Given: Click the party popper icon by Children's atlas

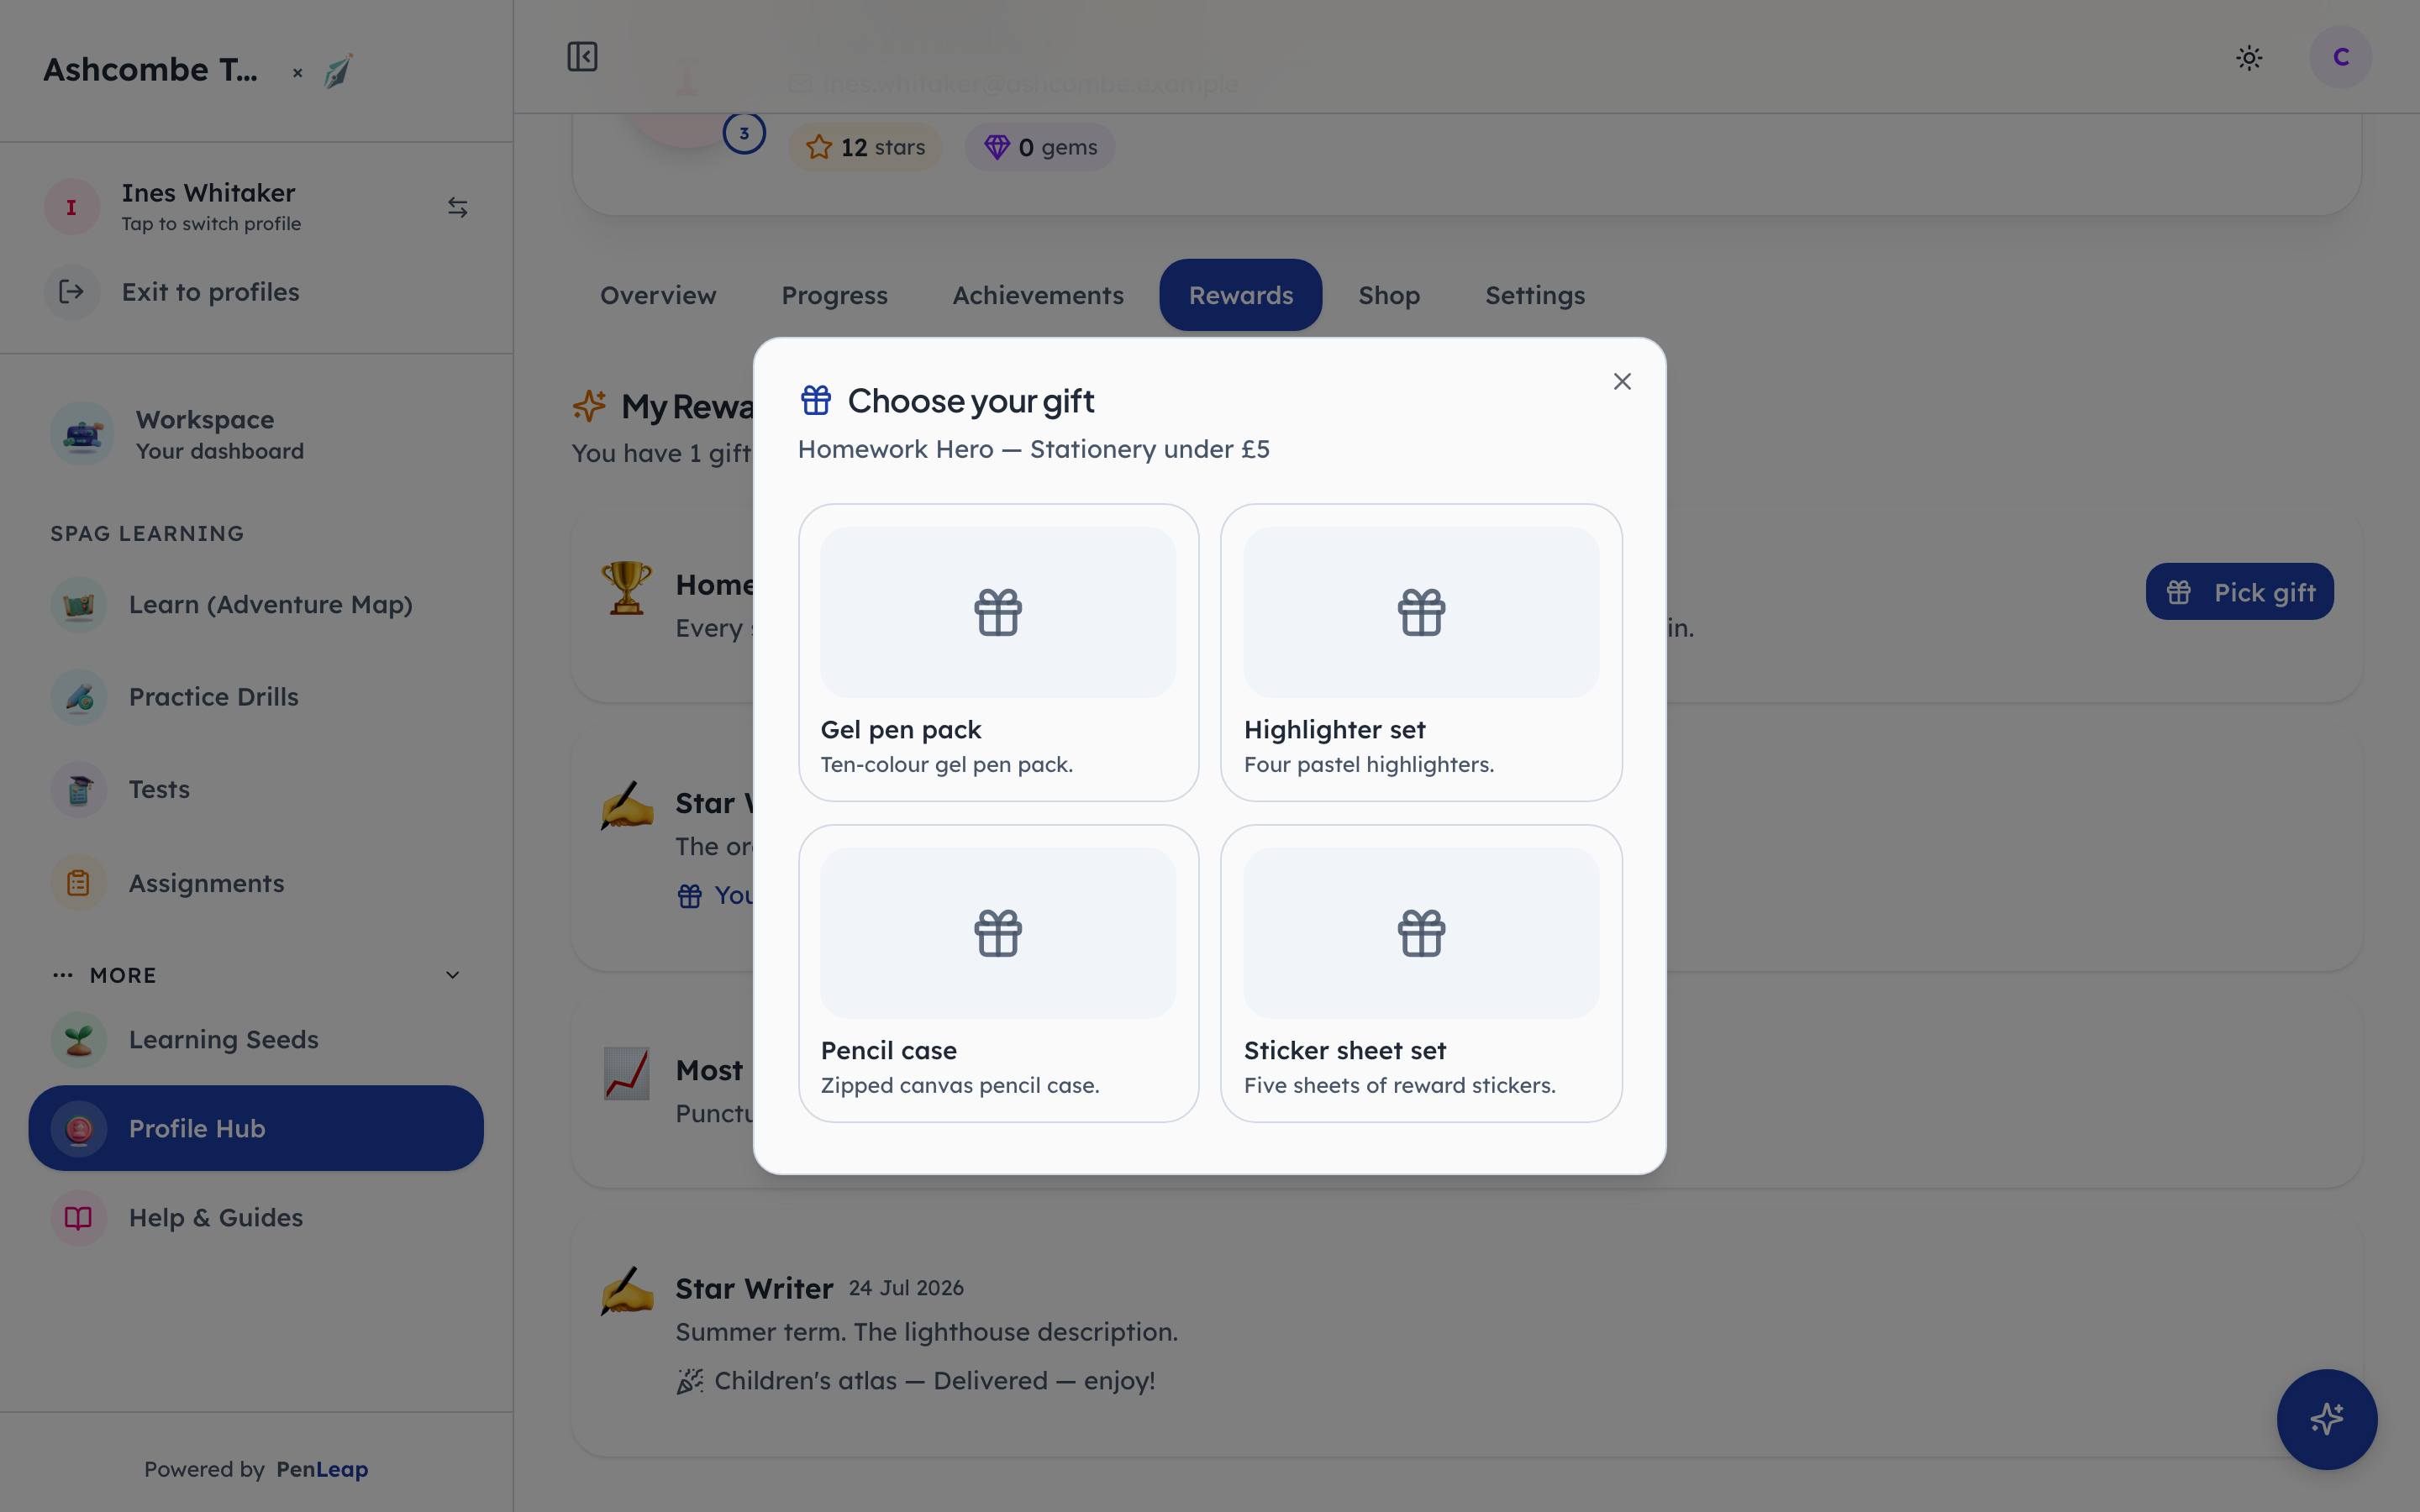Looking at the screenshot, I should [689, 1381].
